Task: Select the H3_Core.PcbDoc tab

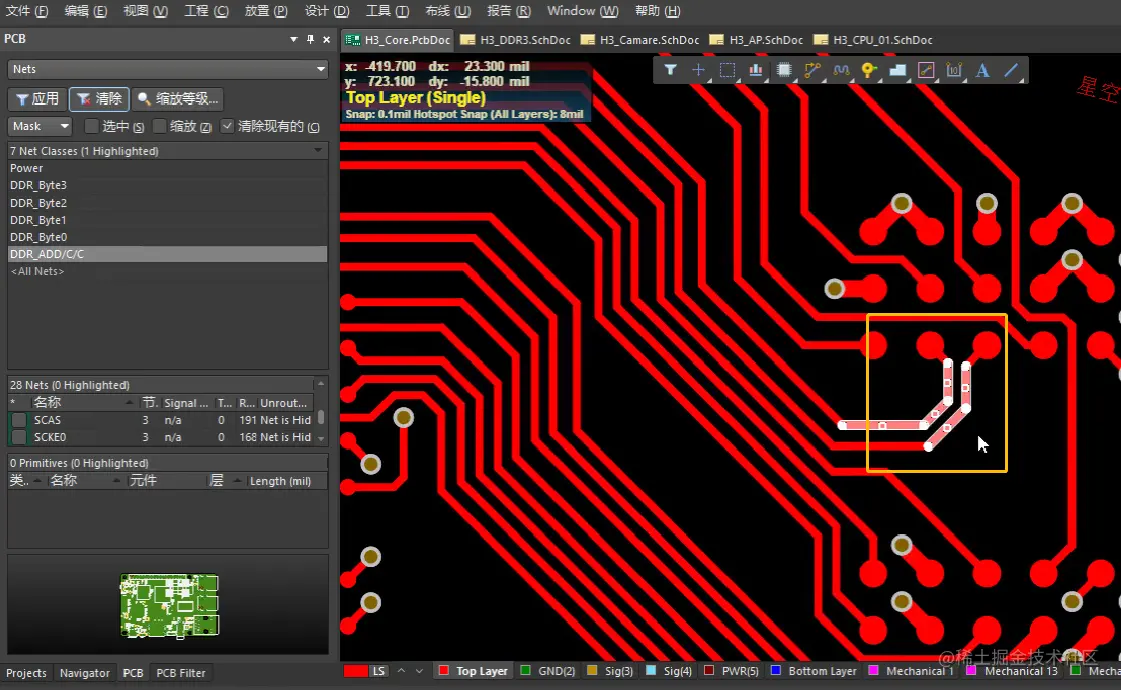Action: (397, 40)
